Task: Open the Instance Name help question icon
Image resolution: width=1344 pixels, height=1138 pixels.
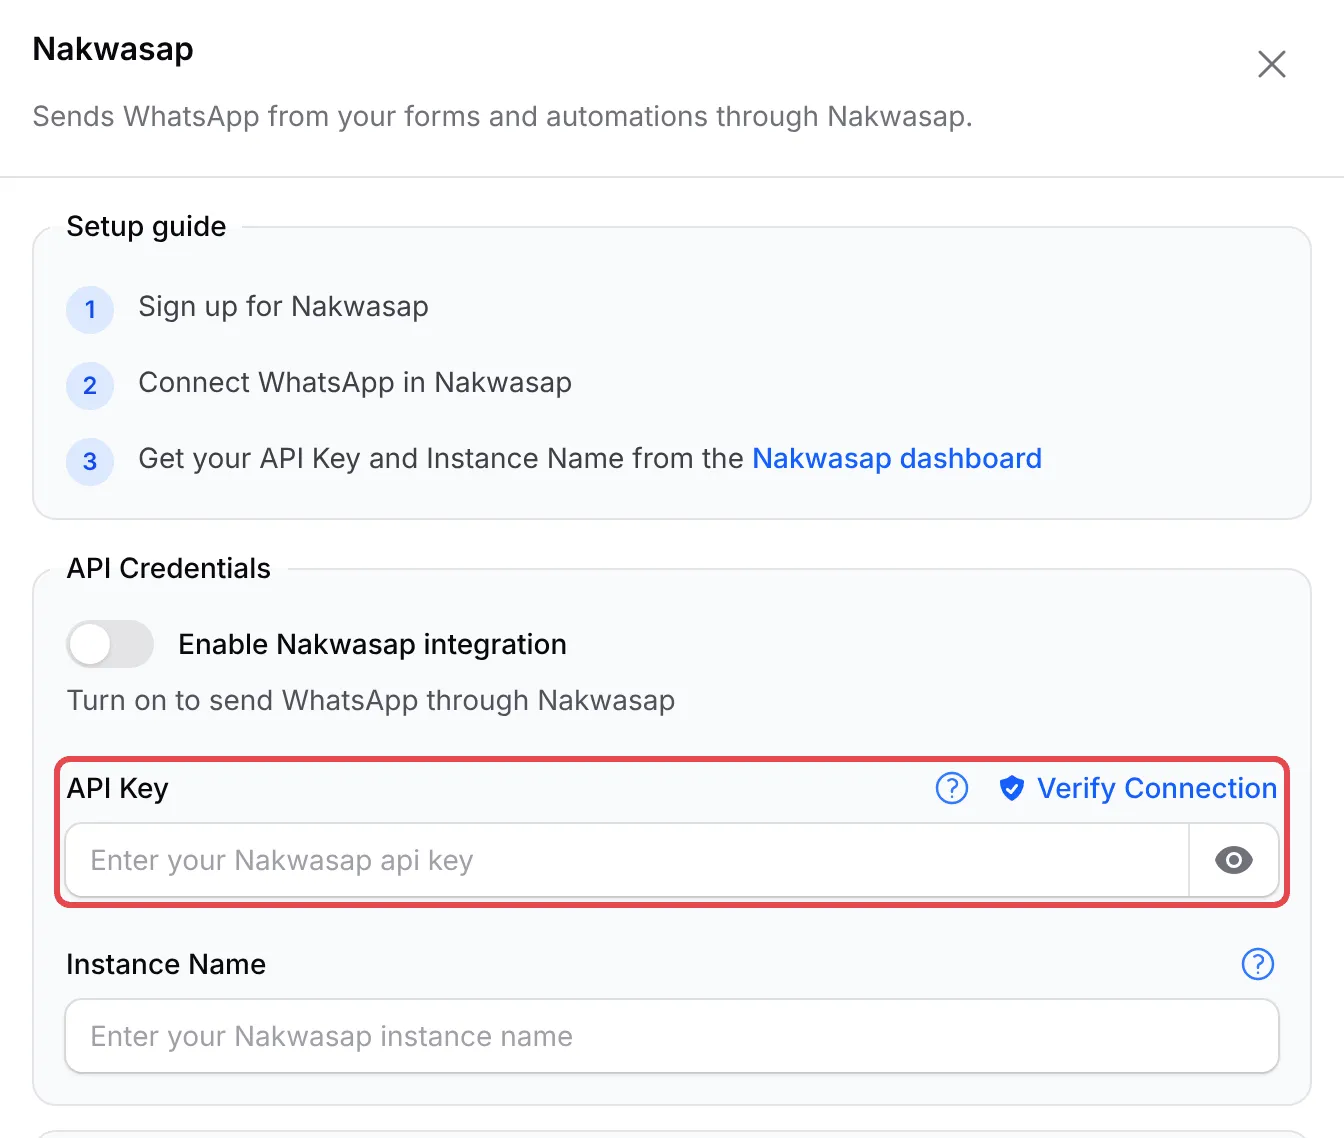Action: click(1258, 964)
